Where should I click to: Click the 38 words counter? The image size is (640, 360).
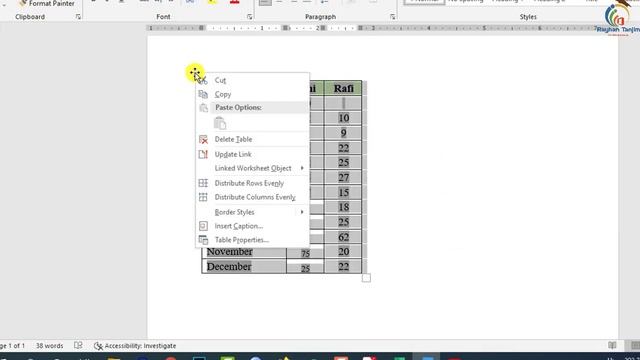click(49, 346)
